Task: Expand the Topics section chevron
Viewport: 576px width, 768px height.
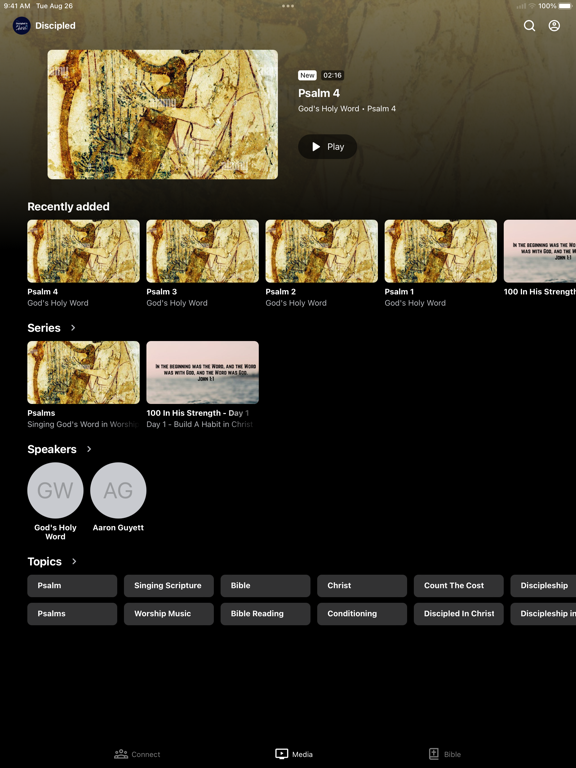Action: point(74,561)
